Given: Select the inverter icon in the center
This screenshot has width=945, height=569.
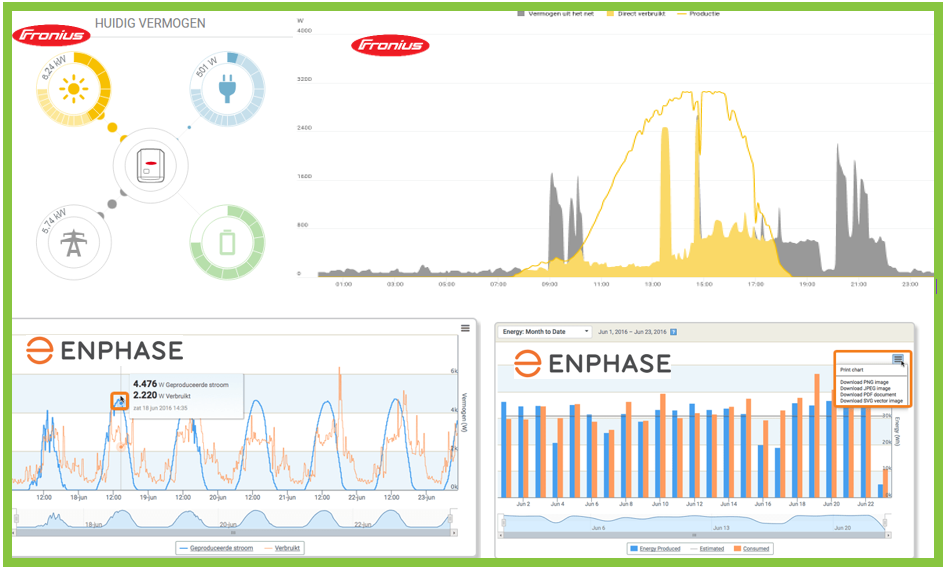Looking at the screenshot, I should click(x=151, y=165).
